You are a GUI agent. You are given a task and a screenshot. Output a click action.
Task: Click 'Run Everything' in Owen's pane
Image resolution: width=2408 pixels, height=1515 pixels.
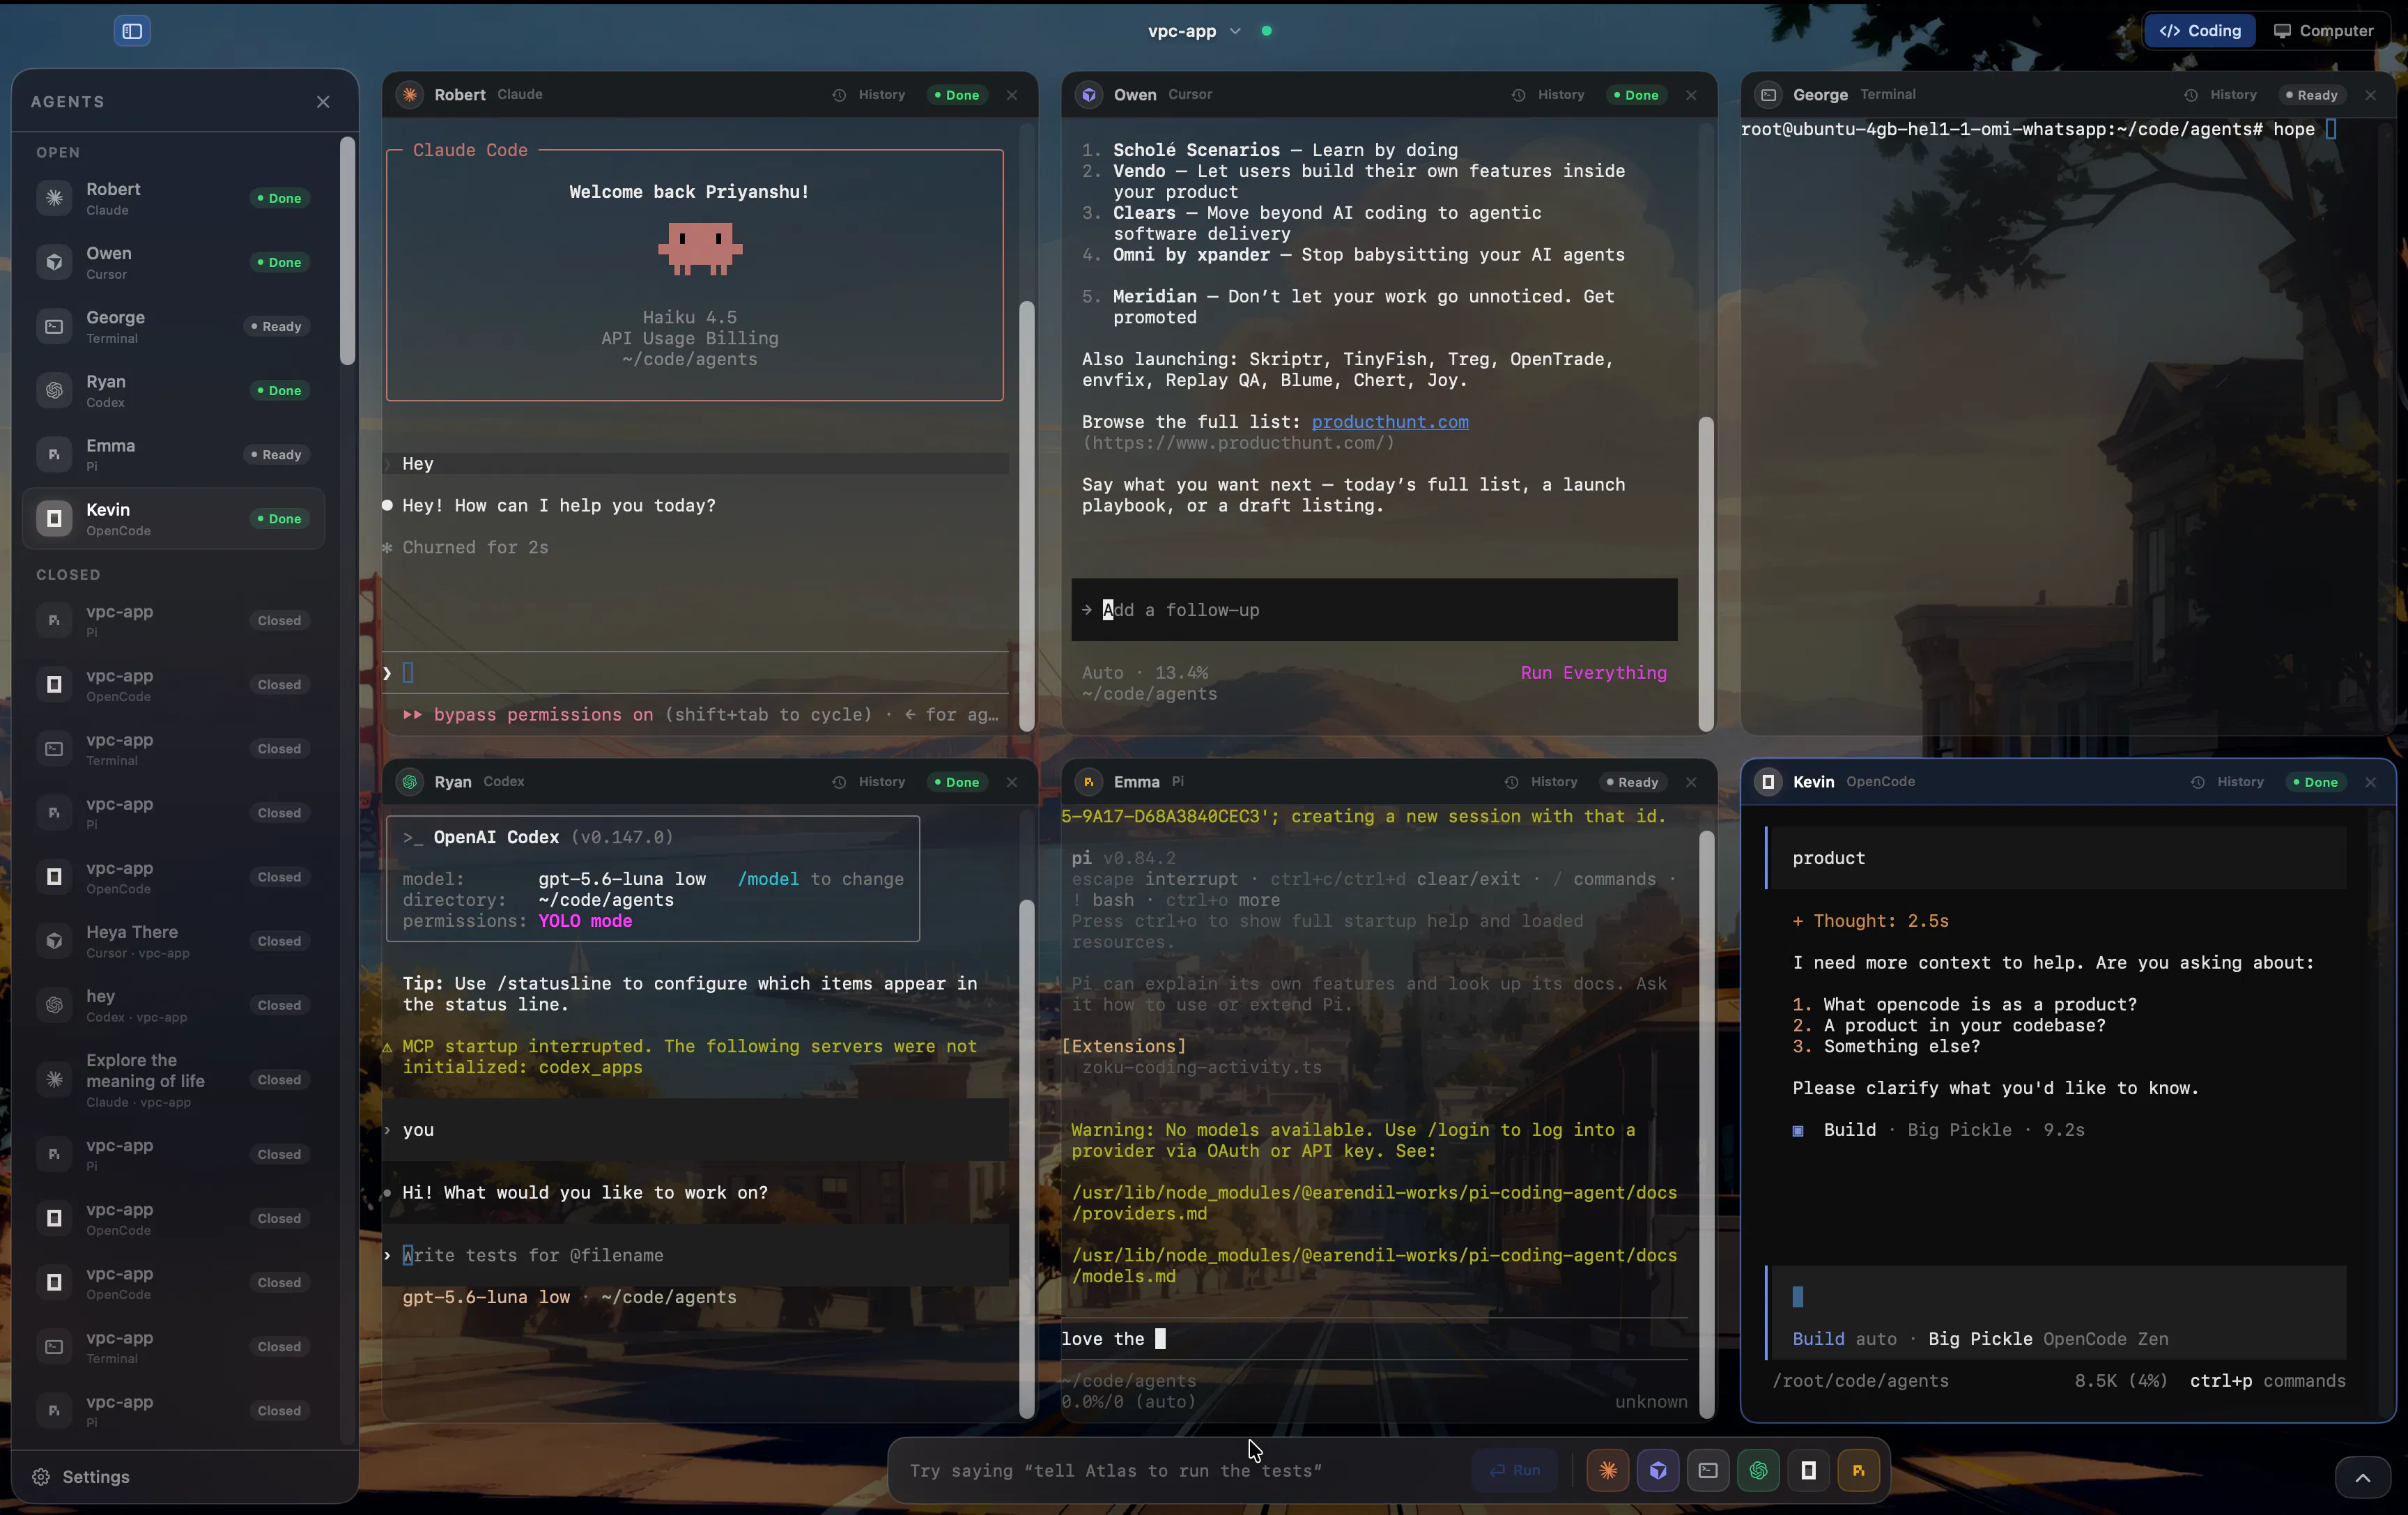[1594, 673]
